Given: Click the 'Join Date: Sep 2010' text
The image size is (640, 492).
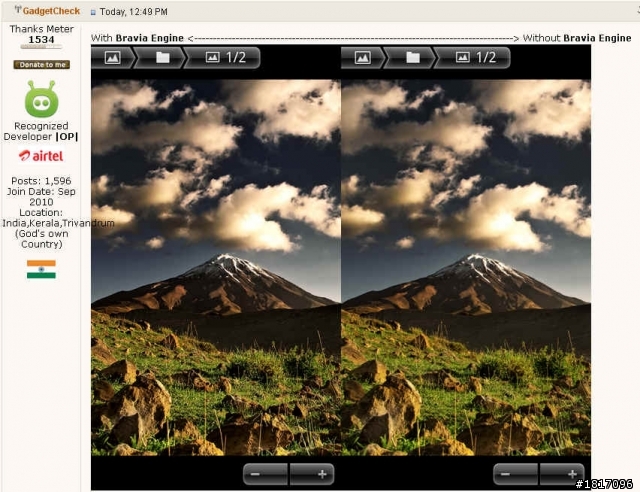Looking at the screenshot, I should [41, 196].
